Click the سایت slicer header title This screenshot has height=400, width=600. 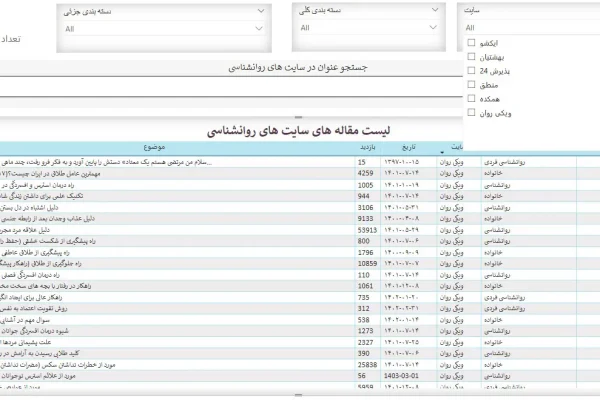tap(471, 10)
